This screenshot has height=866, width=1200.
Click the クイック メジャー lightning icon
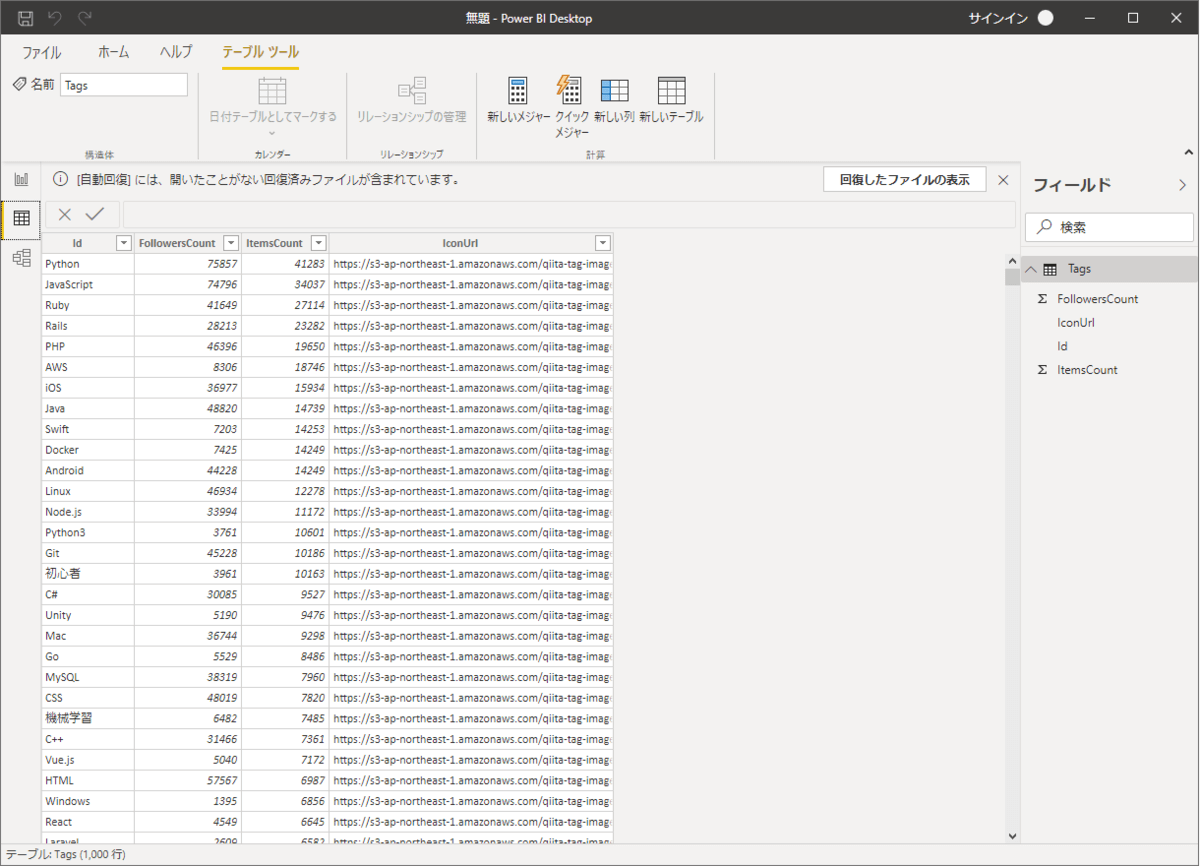[x=569, y=90]
